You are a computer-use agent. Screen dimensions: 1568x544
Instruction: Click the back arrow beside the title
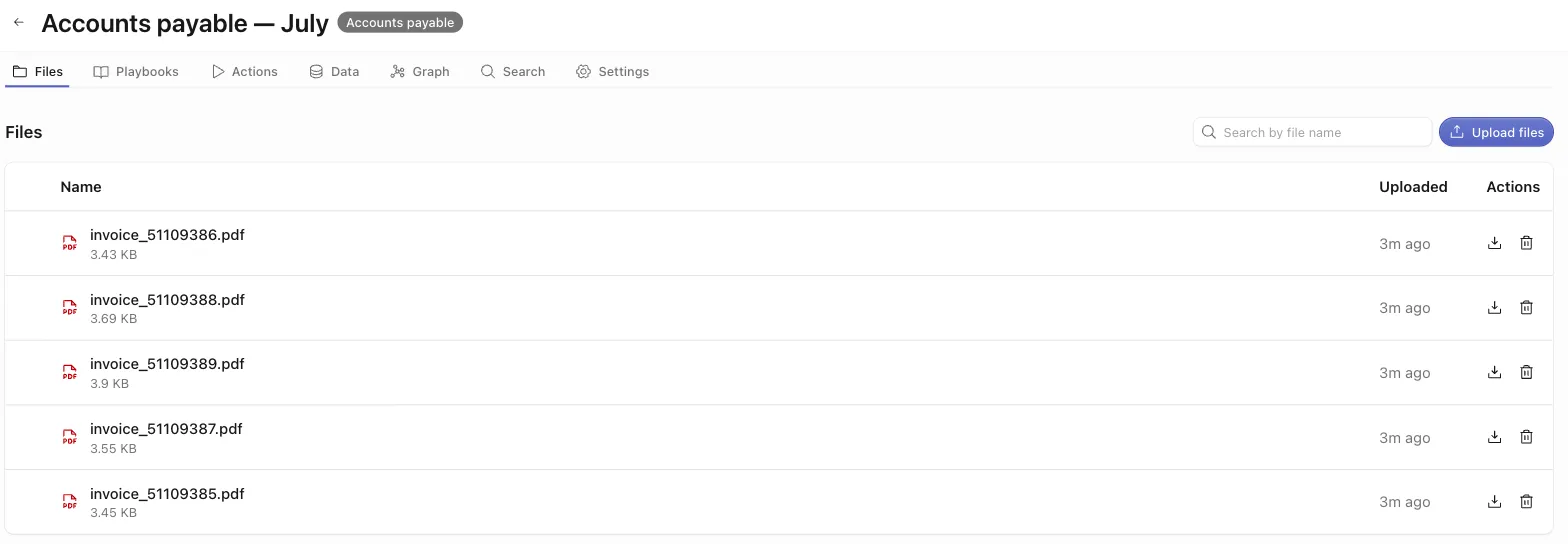coord(19,22)
